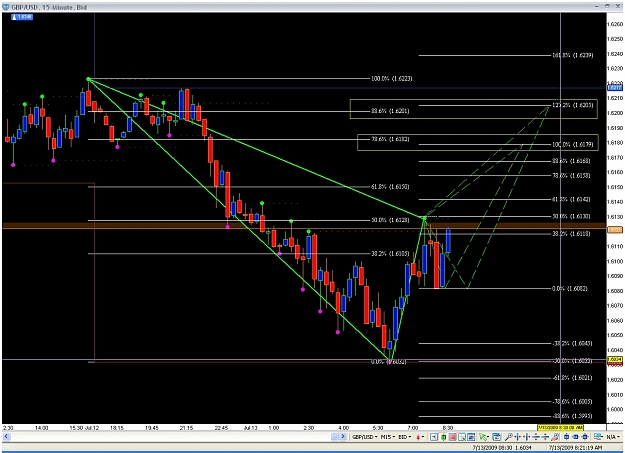Click the first vertical-line zoom icon
The height and width of the screenshot is (453, 625).
tap(517, 437)
